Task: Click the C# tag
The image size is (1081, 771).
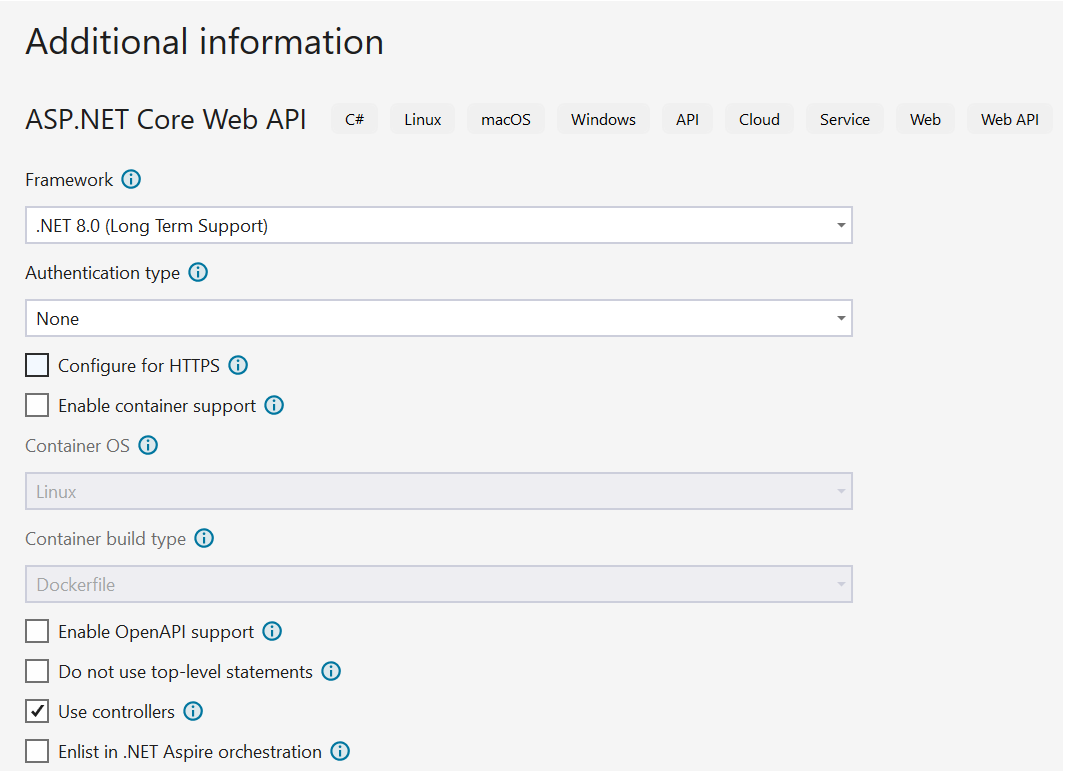Action: click(354, 119)
